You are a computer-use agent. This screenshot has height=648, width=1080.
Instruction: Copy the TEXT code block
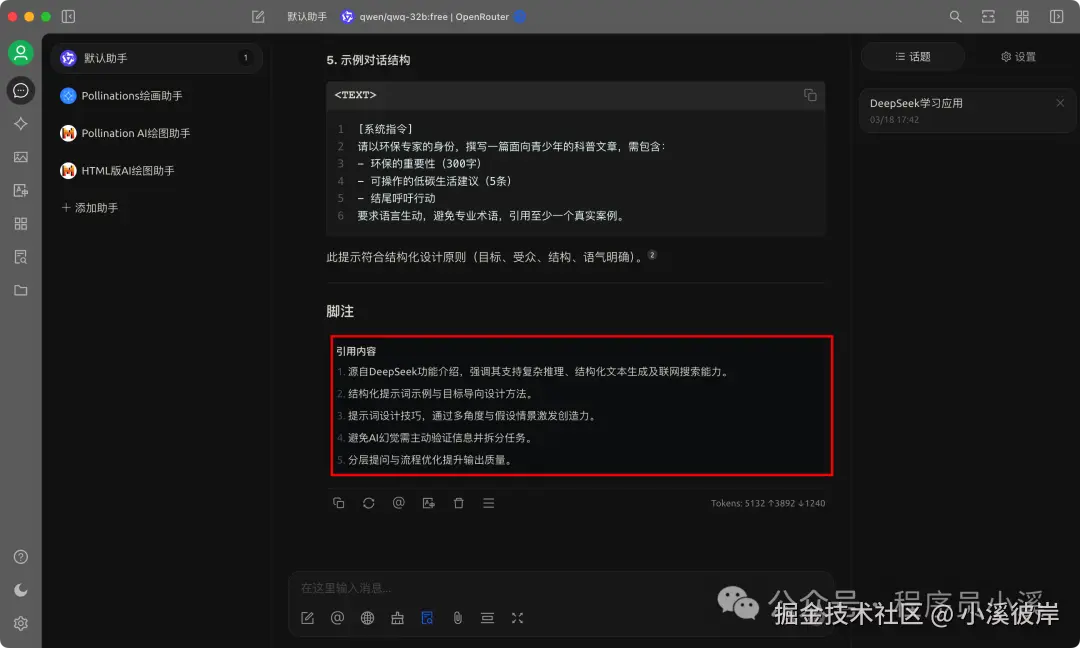pos(810,95)
